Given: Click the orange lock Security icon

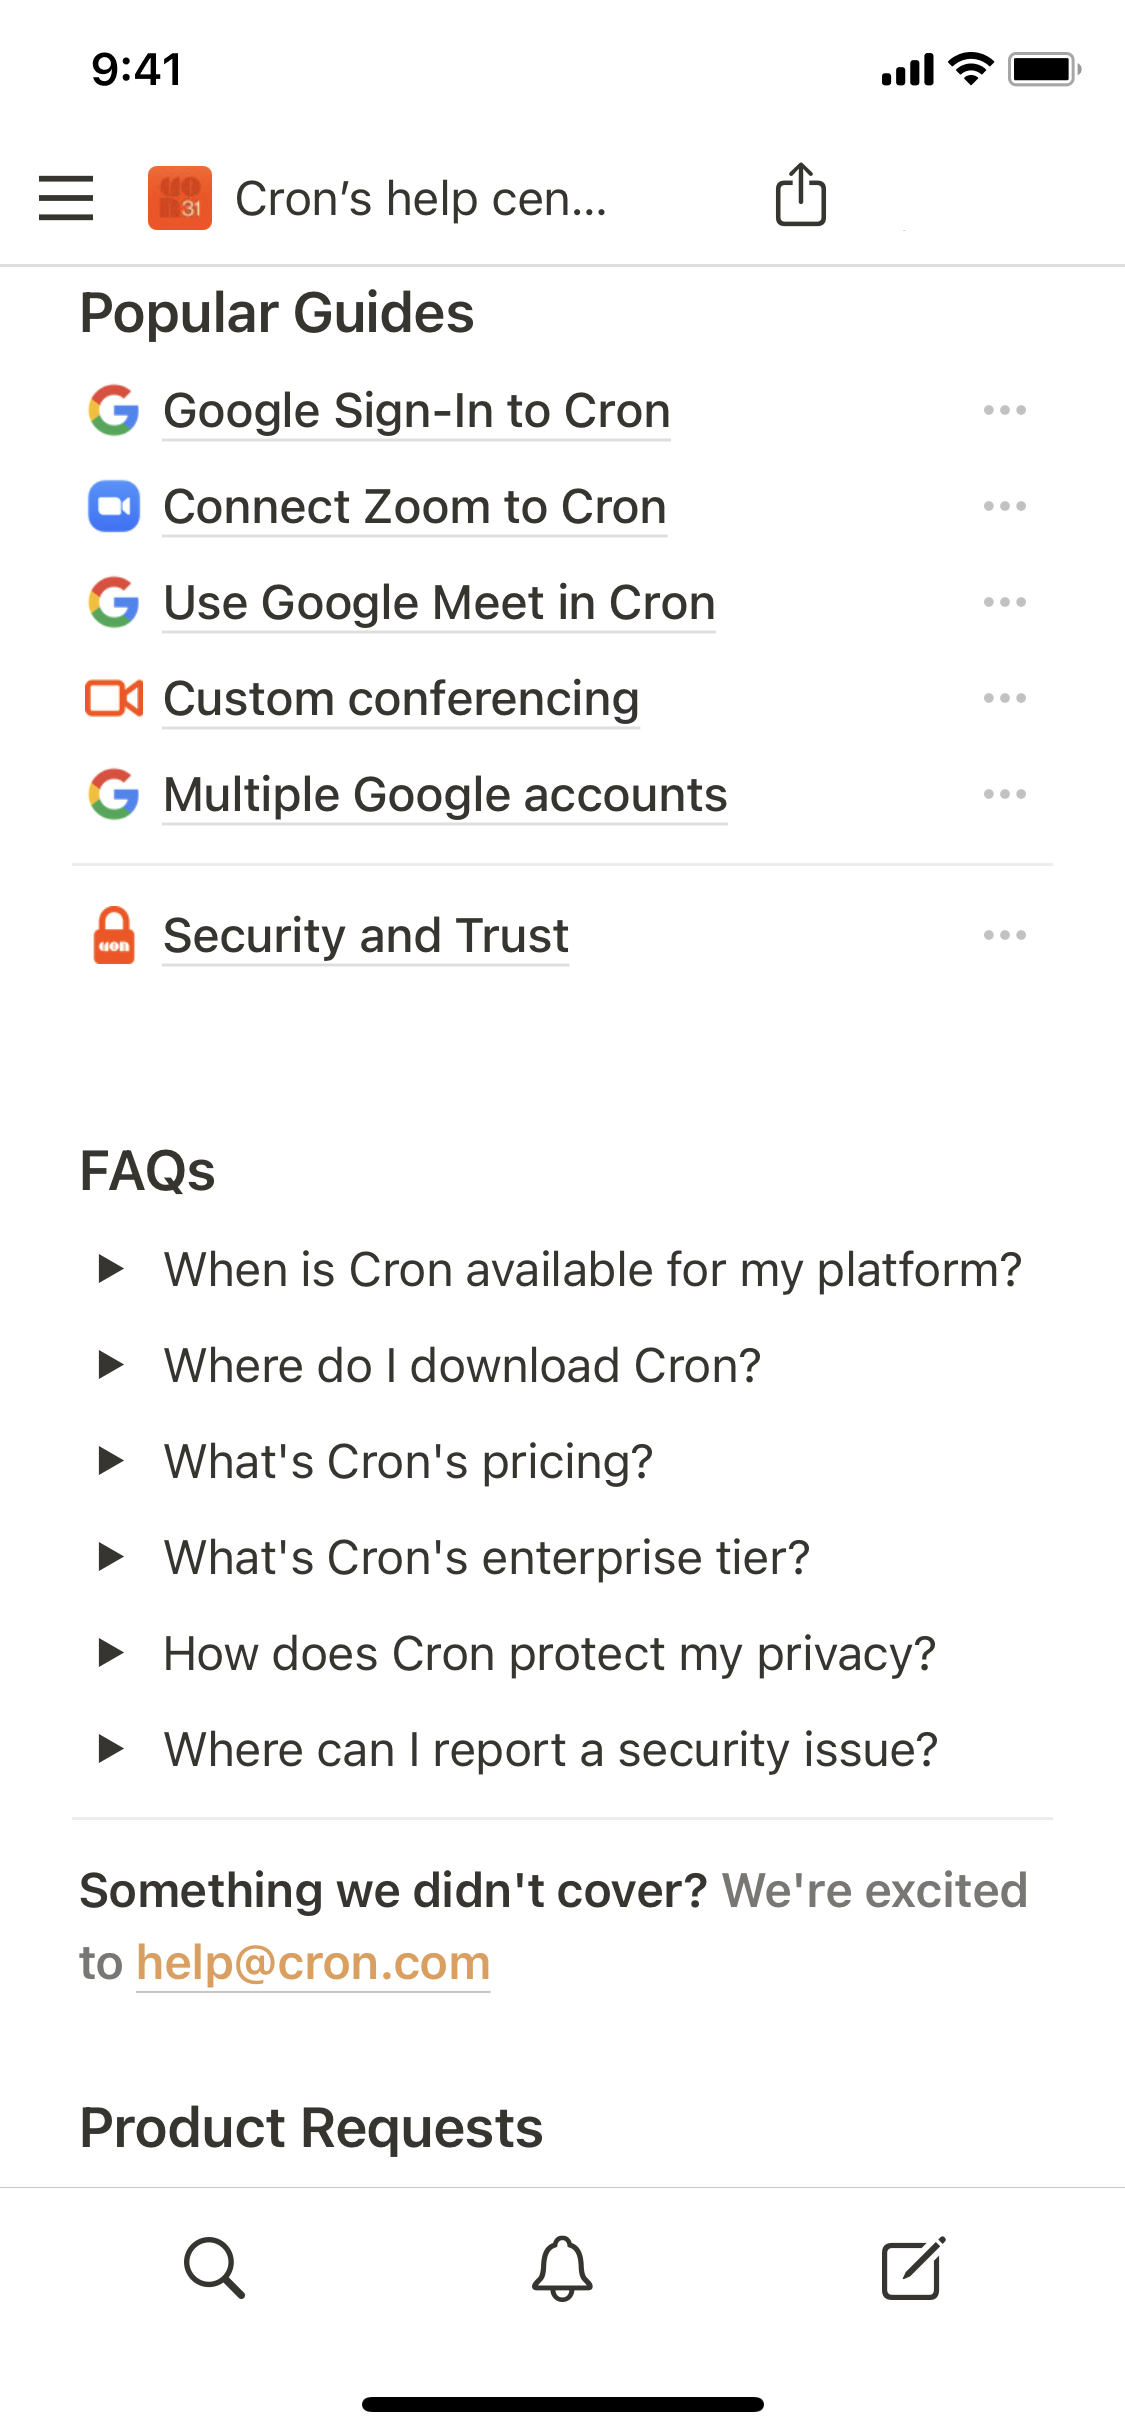Looking at the screenshot, I should pyautogui.click(x=114, y=936).
